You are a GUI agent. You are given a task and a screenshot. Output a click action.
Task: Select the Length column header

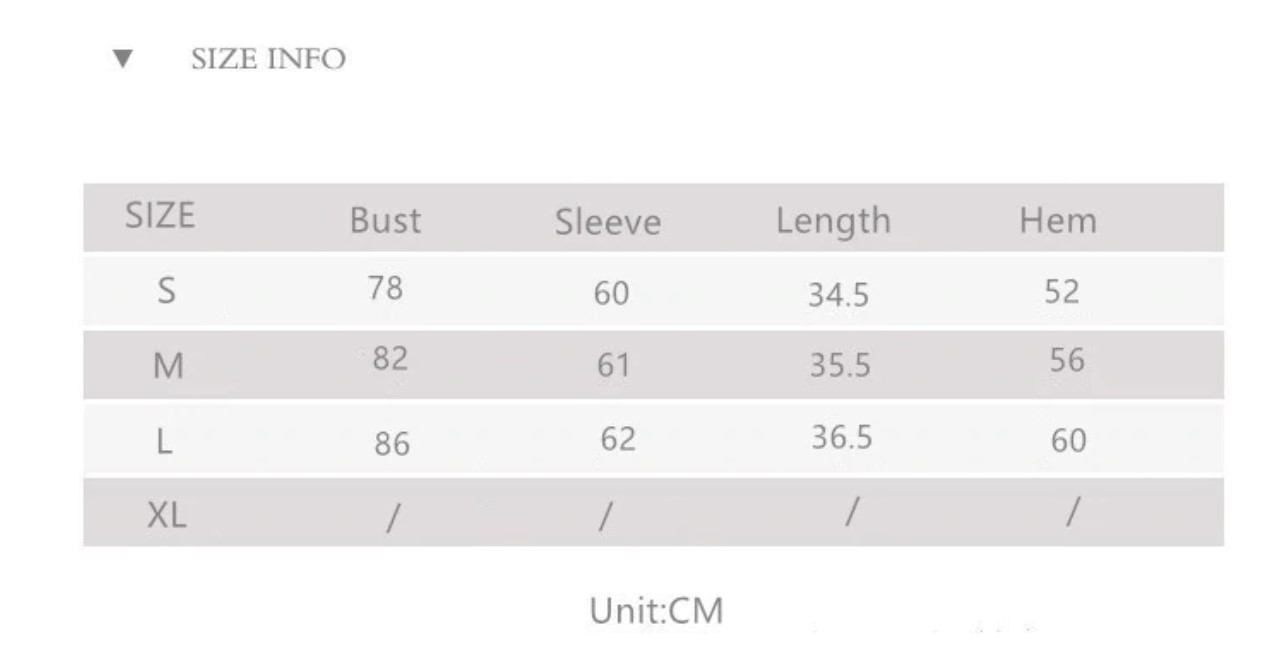(x=833, y=221)
